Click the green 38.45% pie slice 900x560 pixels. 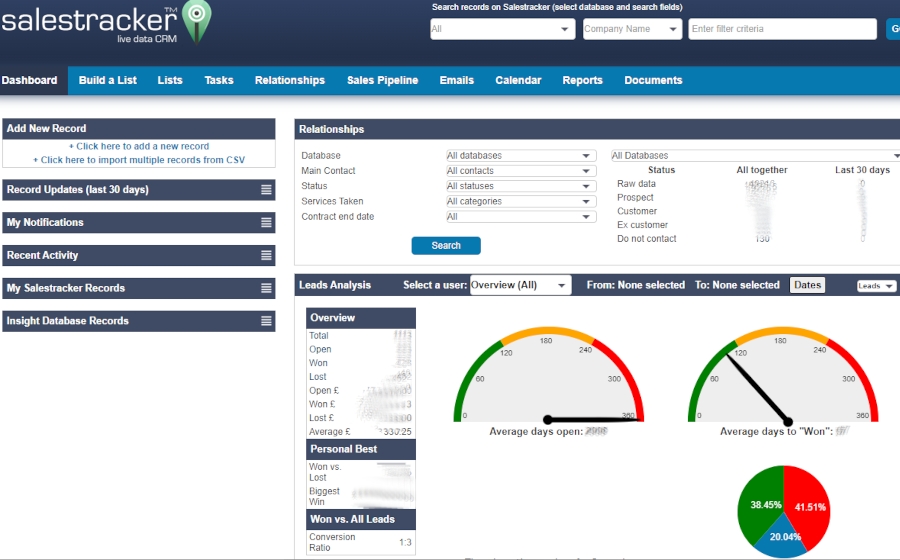pos(762,504)
